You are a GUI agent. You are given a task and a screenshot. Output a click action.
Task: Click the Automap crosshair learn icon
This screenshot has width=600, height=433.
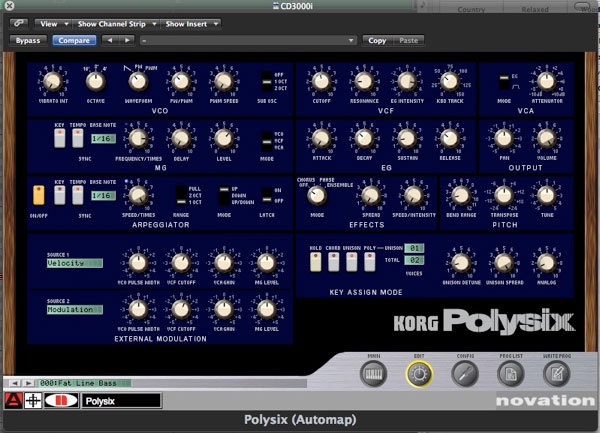click(x=33, y=400)
